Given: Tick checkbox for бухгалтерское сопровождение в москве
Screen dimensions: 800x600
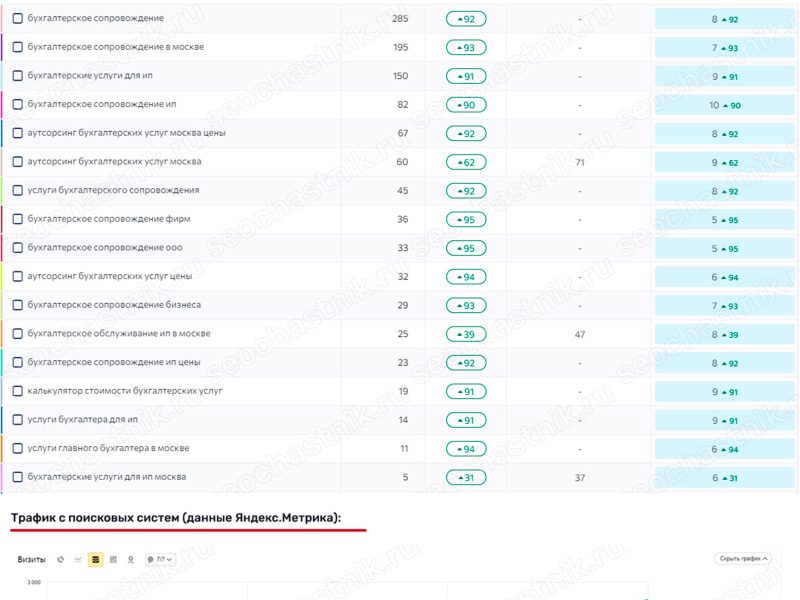Looking at the screenshot, I should [x=18, y=47].
